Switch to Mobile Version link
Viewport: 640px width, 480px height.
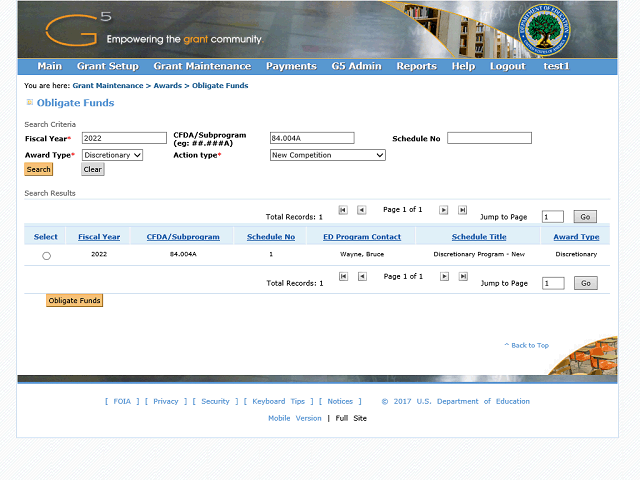[295, 418]
